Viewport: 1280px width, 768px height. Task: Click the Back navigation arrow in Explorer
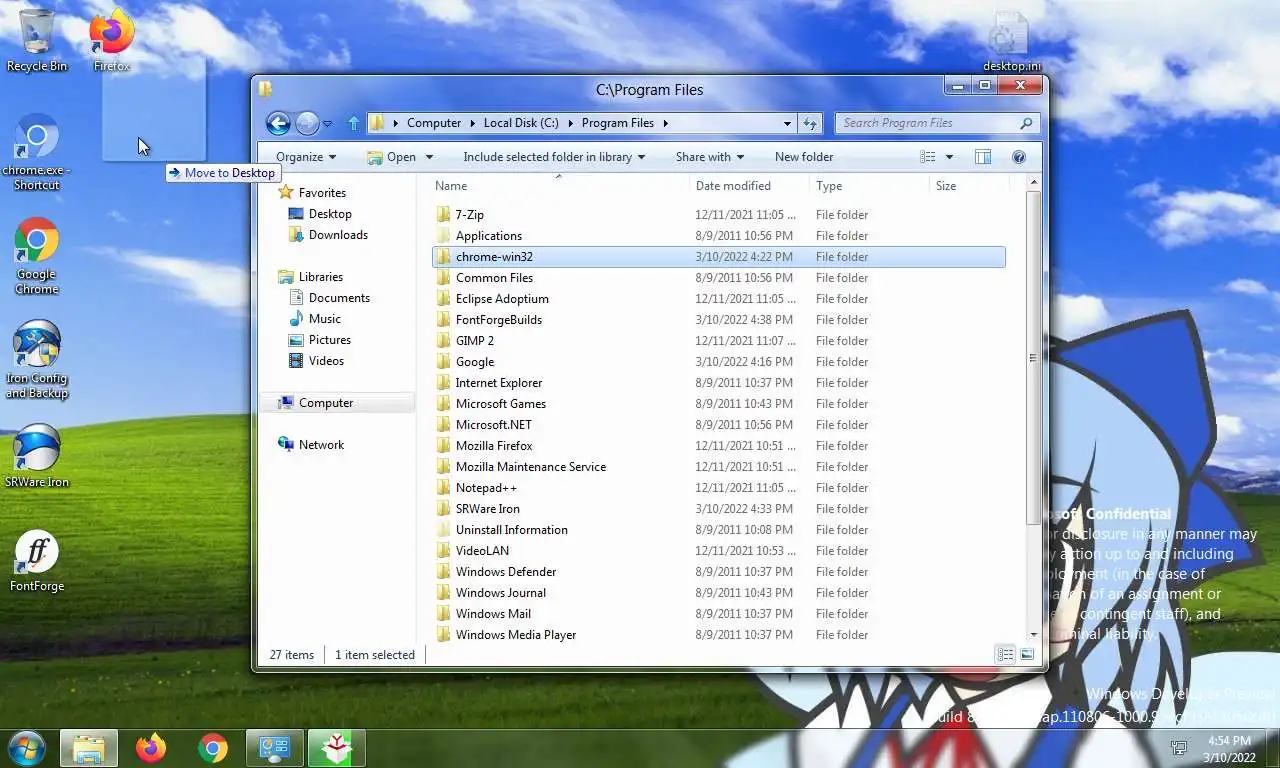[x=278, y=123]
